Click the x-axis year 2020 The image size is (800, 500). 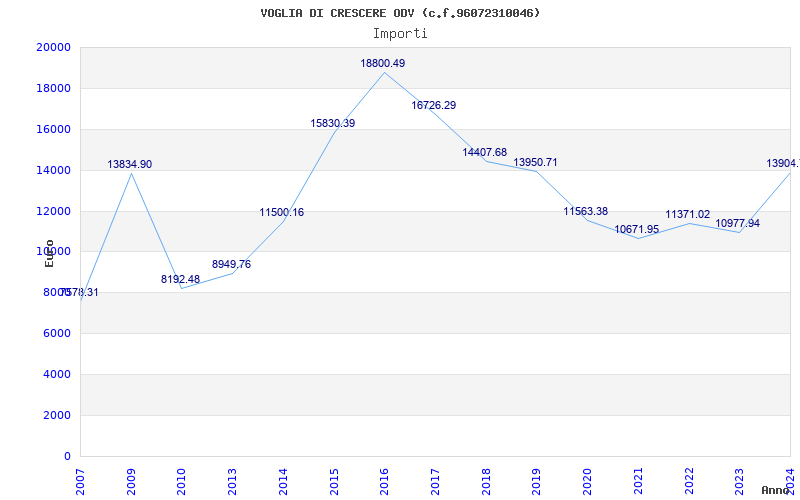coord(587,482)
